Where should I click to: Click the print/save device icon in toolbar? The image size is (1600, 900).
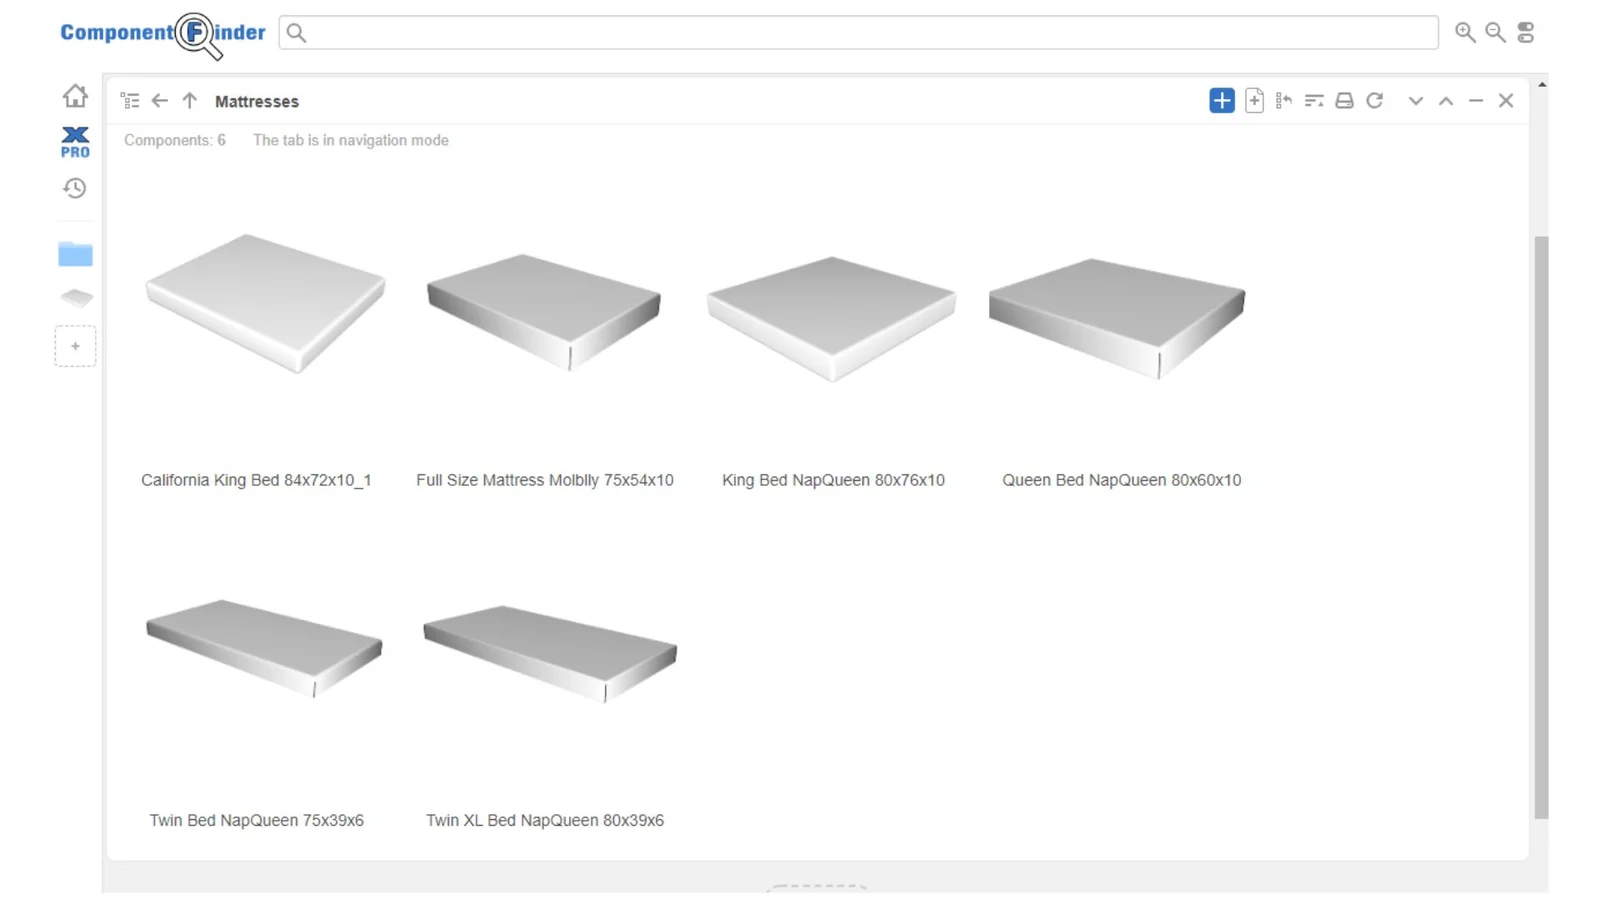(x=1344, y=100)
